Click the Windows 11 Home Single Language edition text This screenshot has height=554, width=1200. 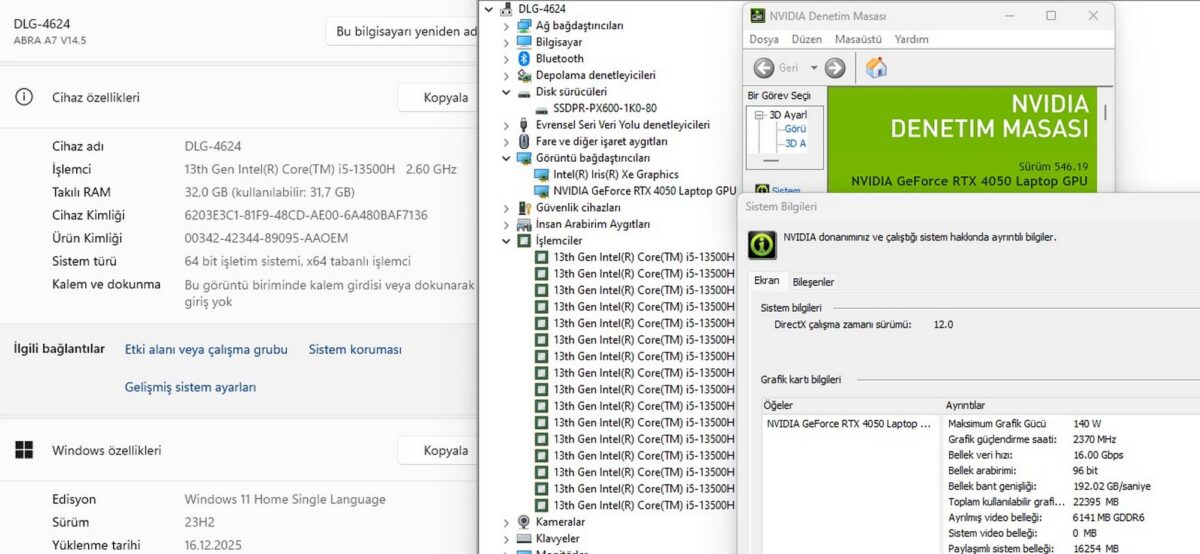[x=285, y=499]
